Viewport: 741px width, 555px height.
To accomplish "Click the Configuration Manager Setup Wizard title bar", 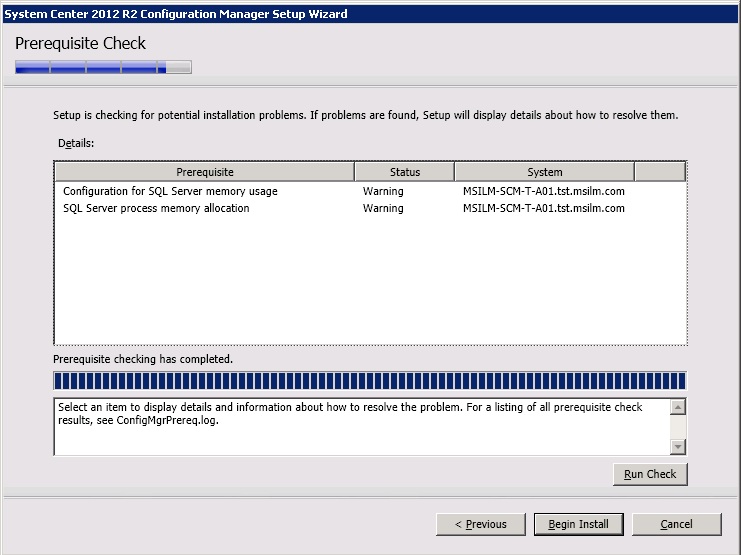I will [370, 13].
